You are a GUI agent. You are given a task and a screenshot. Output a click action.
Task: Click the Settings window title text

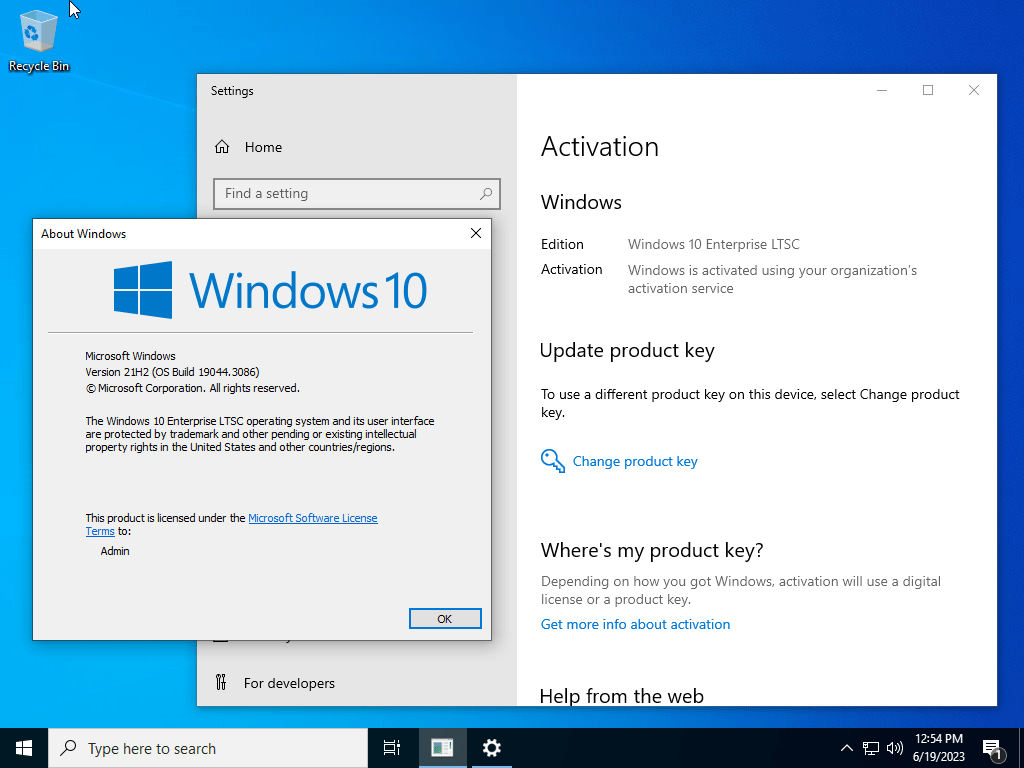232,91
